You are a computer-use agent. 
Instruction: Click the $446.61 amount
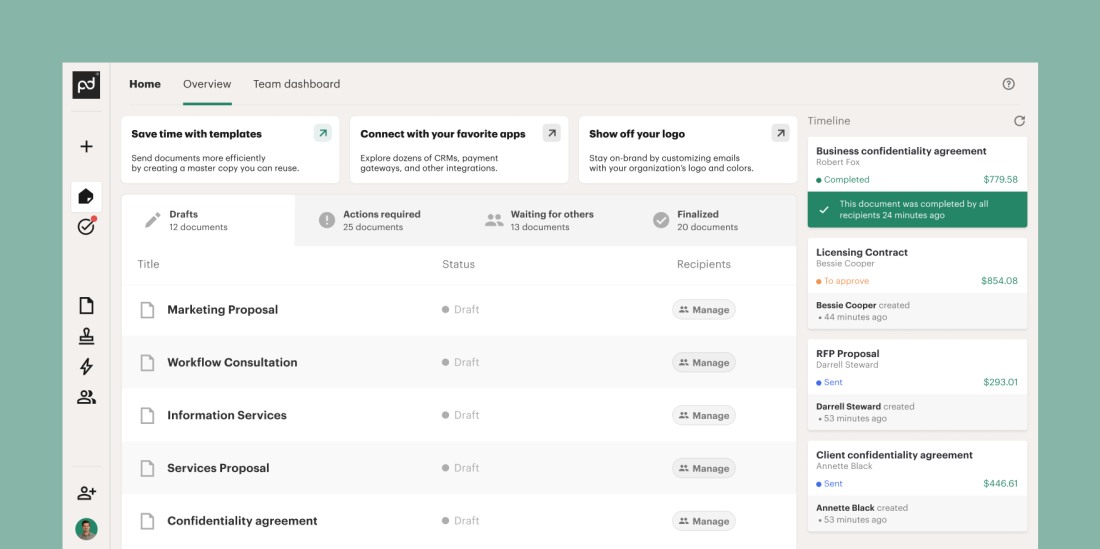pyautogui.click(x=1000, y=484)
